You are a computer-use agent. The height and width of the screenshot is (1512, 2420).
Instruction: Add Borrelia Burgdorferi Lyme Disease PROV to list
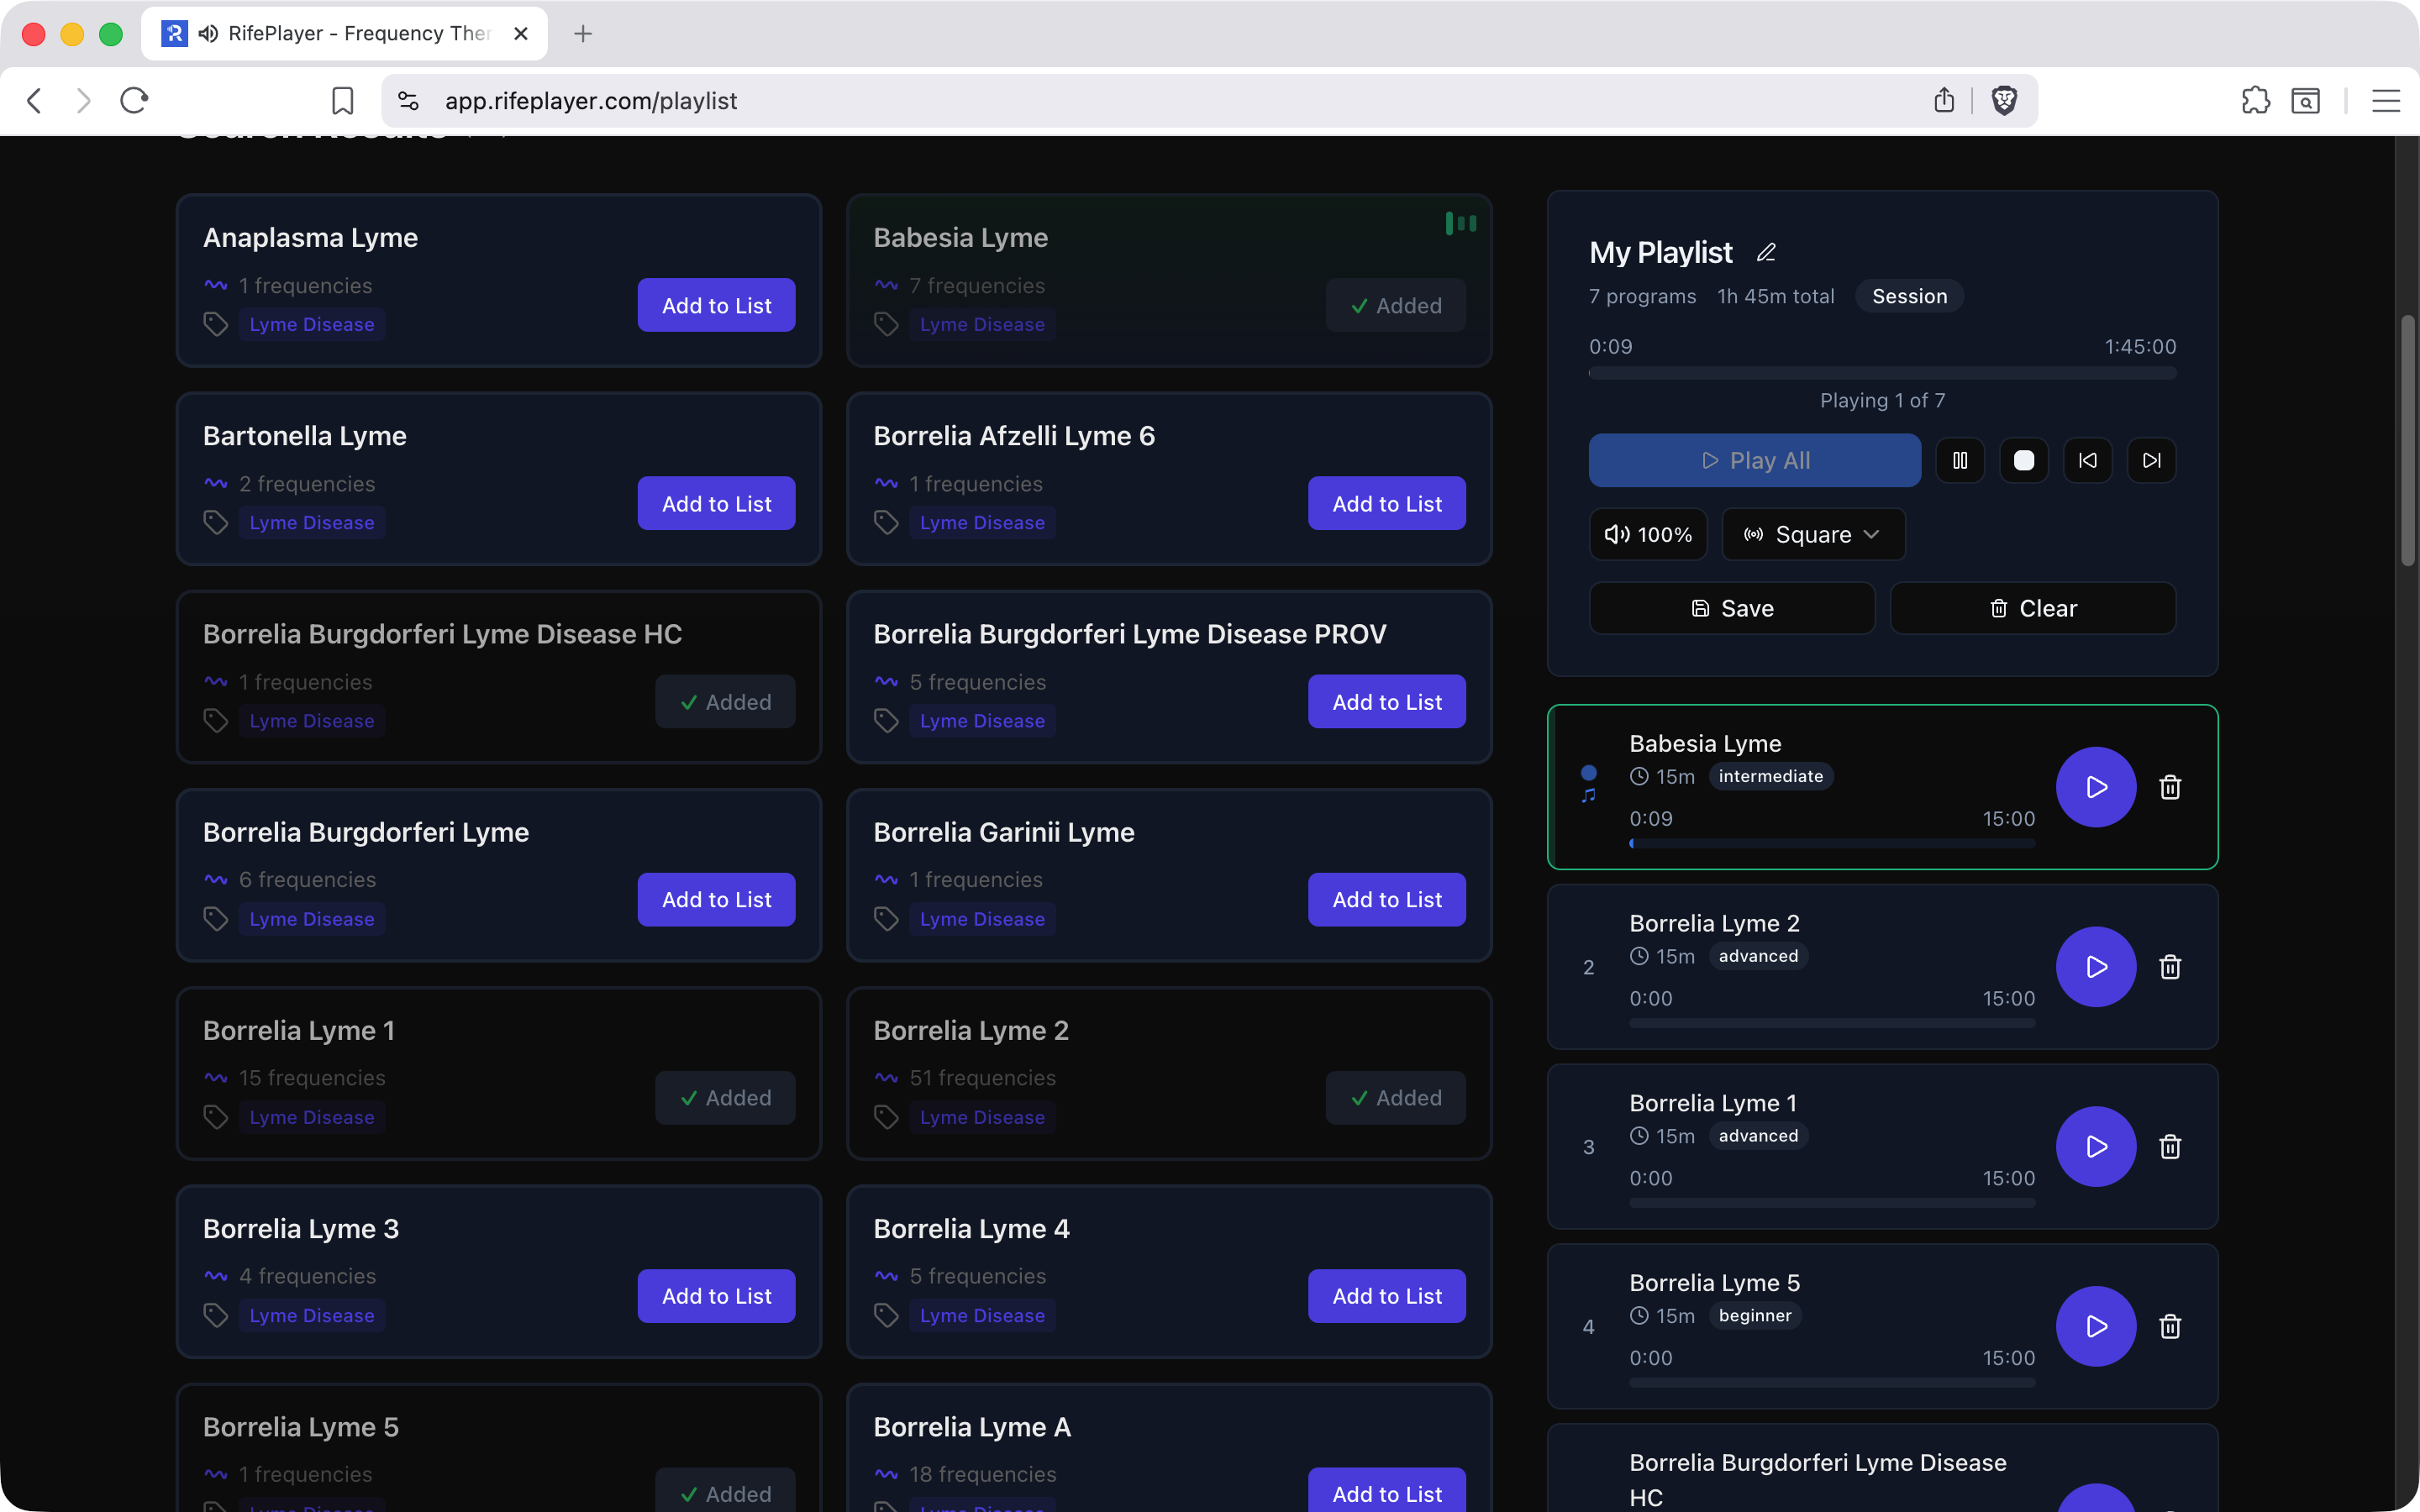1387,701
